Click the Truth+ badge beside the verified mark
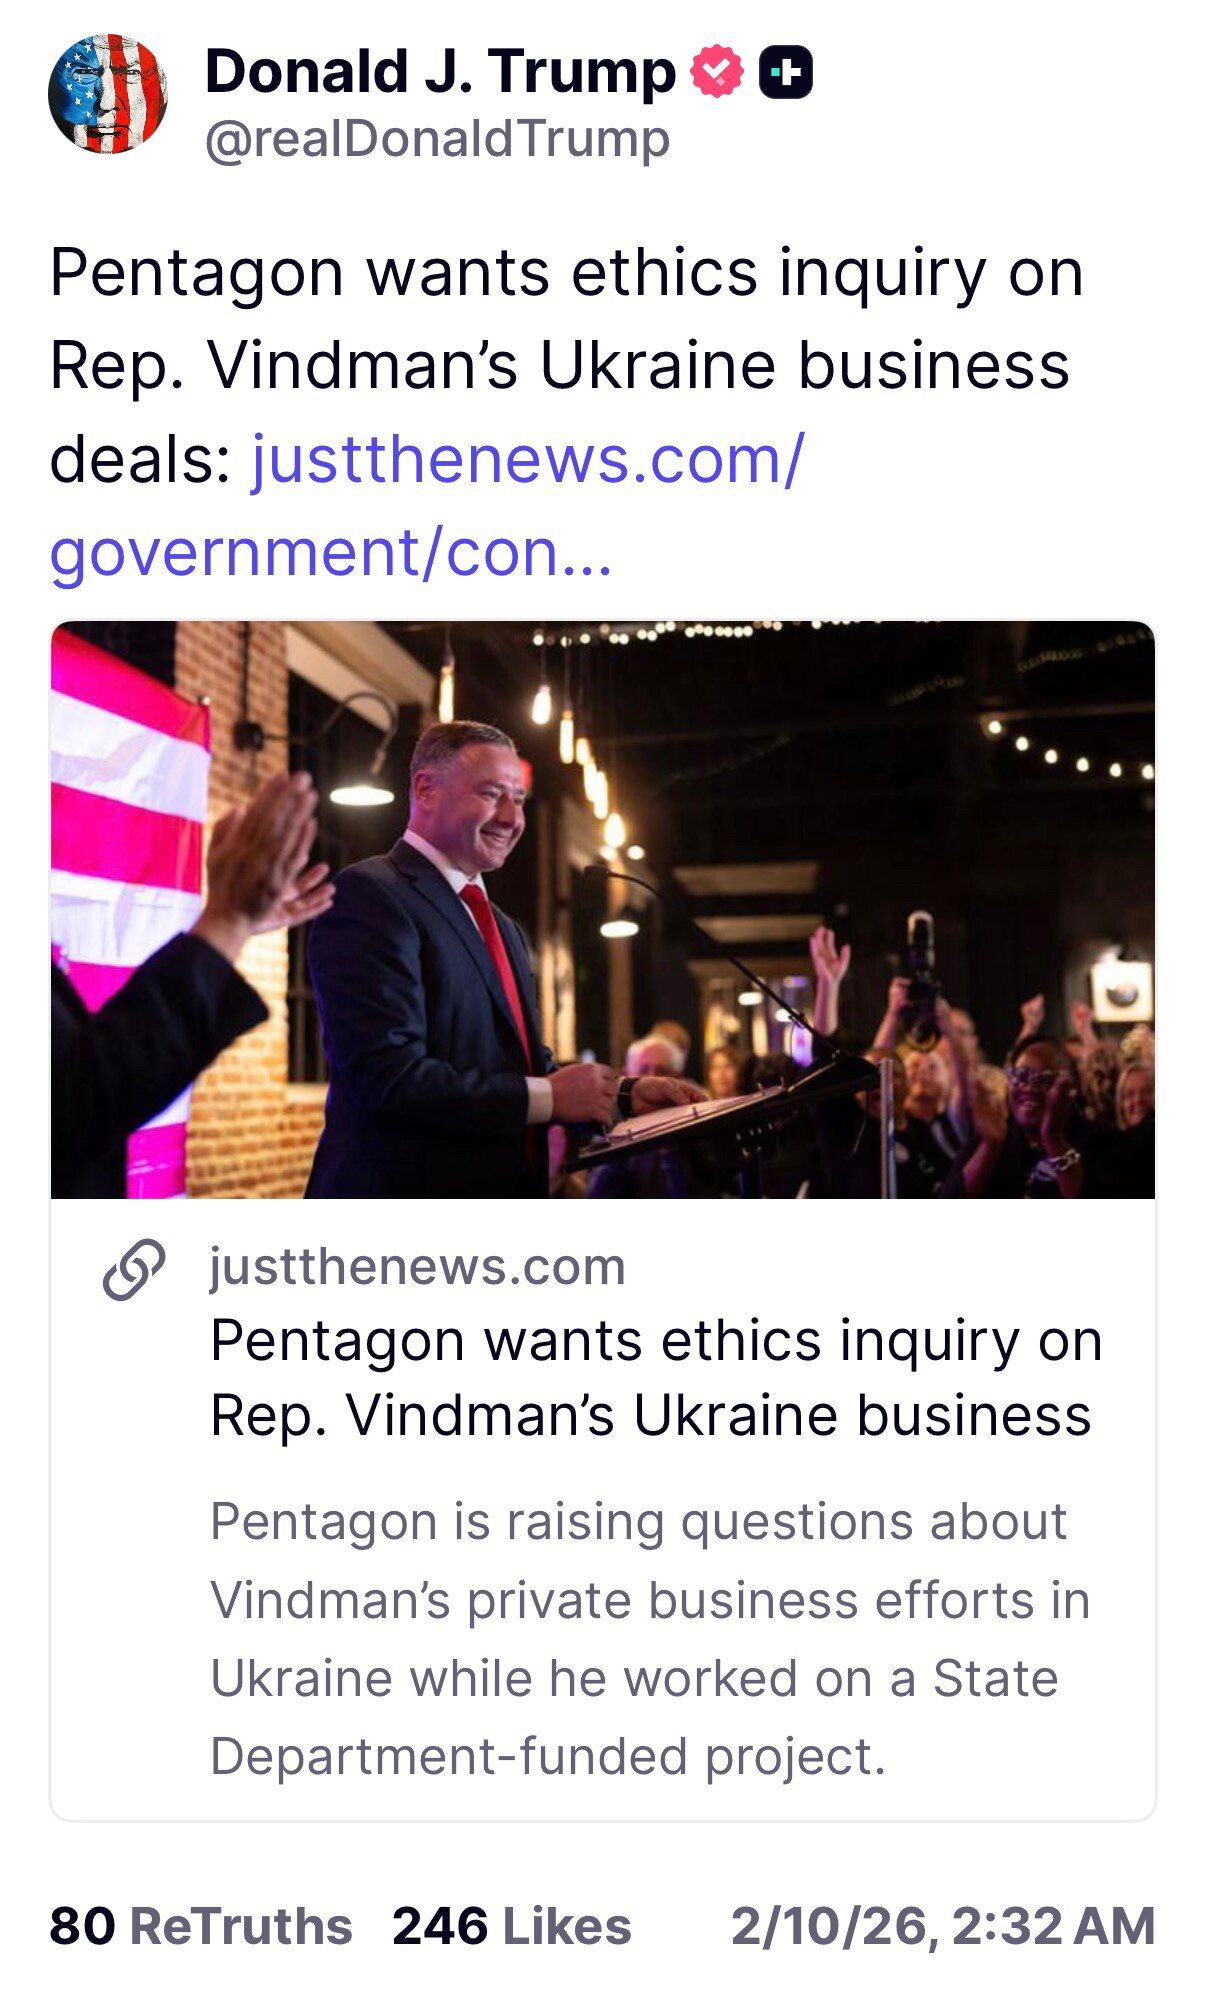 (x=786, y=68)
